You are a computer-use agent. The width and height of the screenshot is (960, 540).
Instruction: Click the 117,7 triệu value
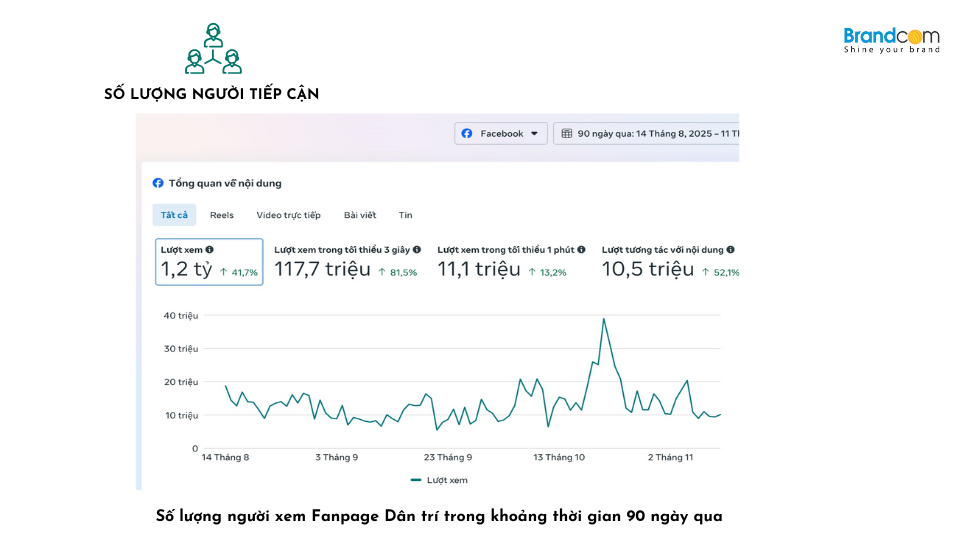coord(322,269)
